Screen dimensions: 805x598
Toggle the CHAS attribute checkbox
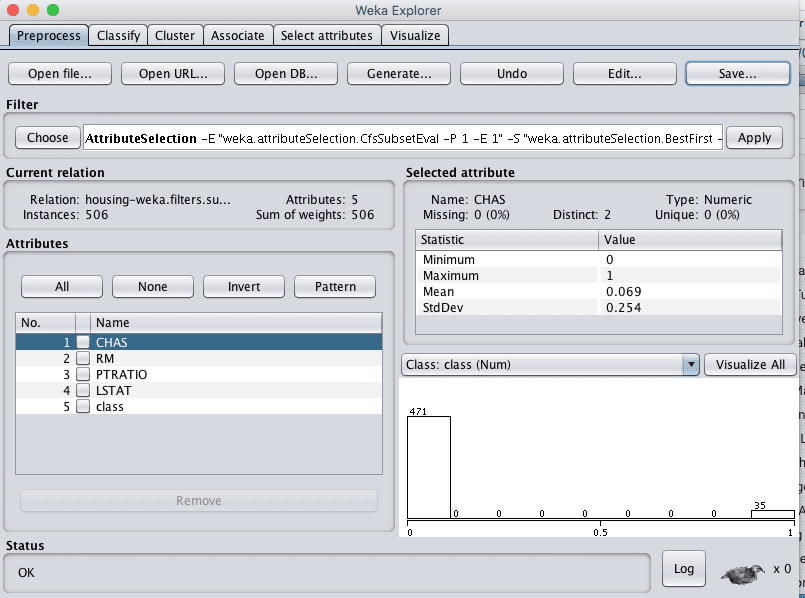(x=83, y=342)
